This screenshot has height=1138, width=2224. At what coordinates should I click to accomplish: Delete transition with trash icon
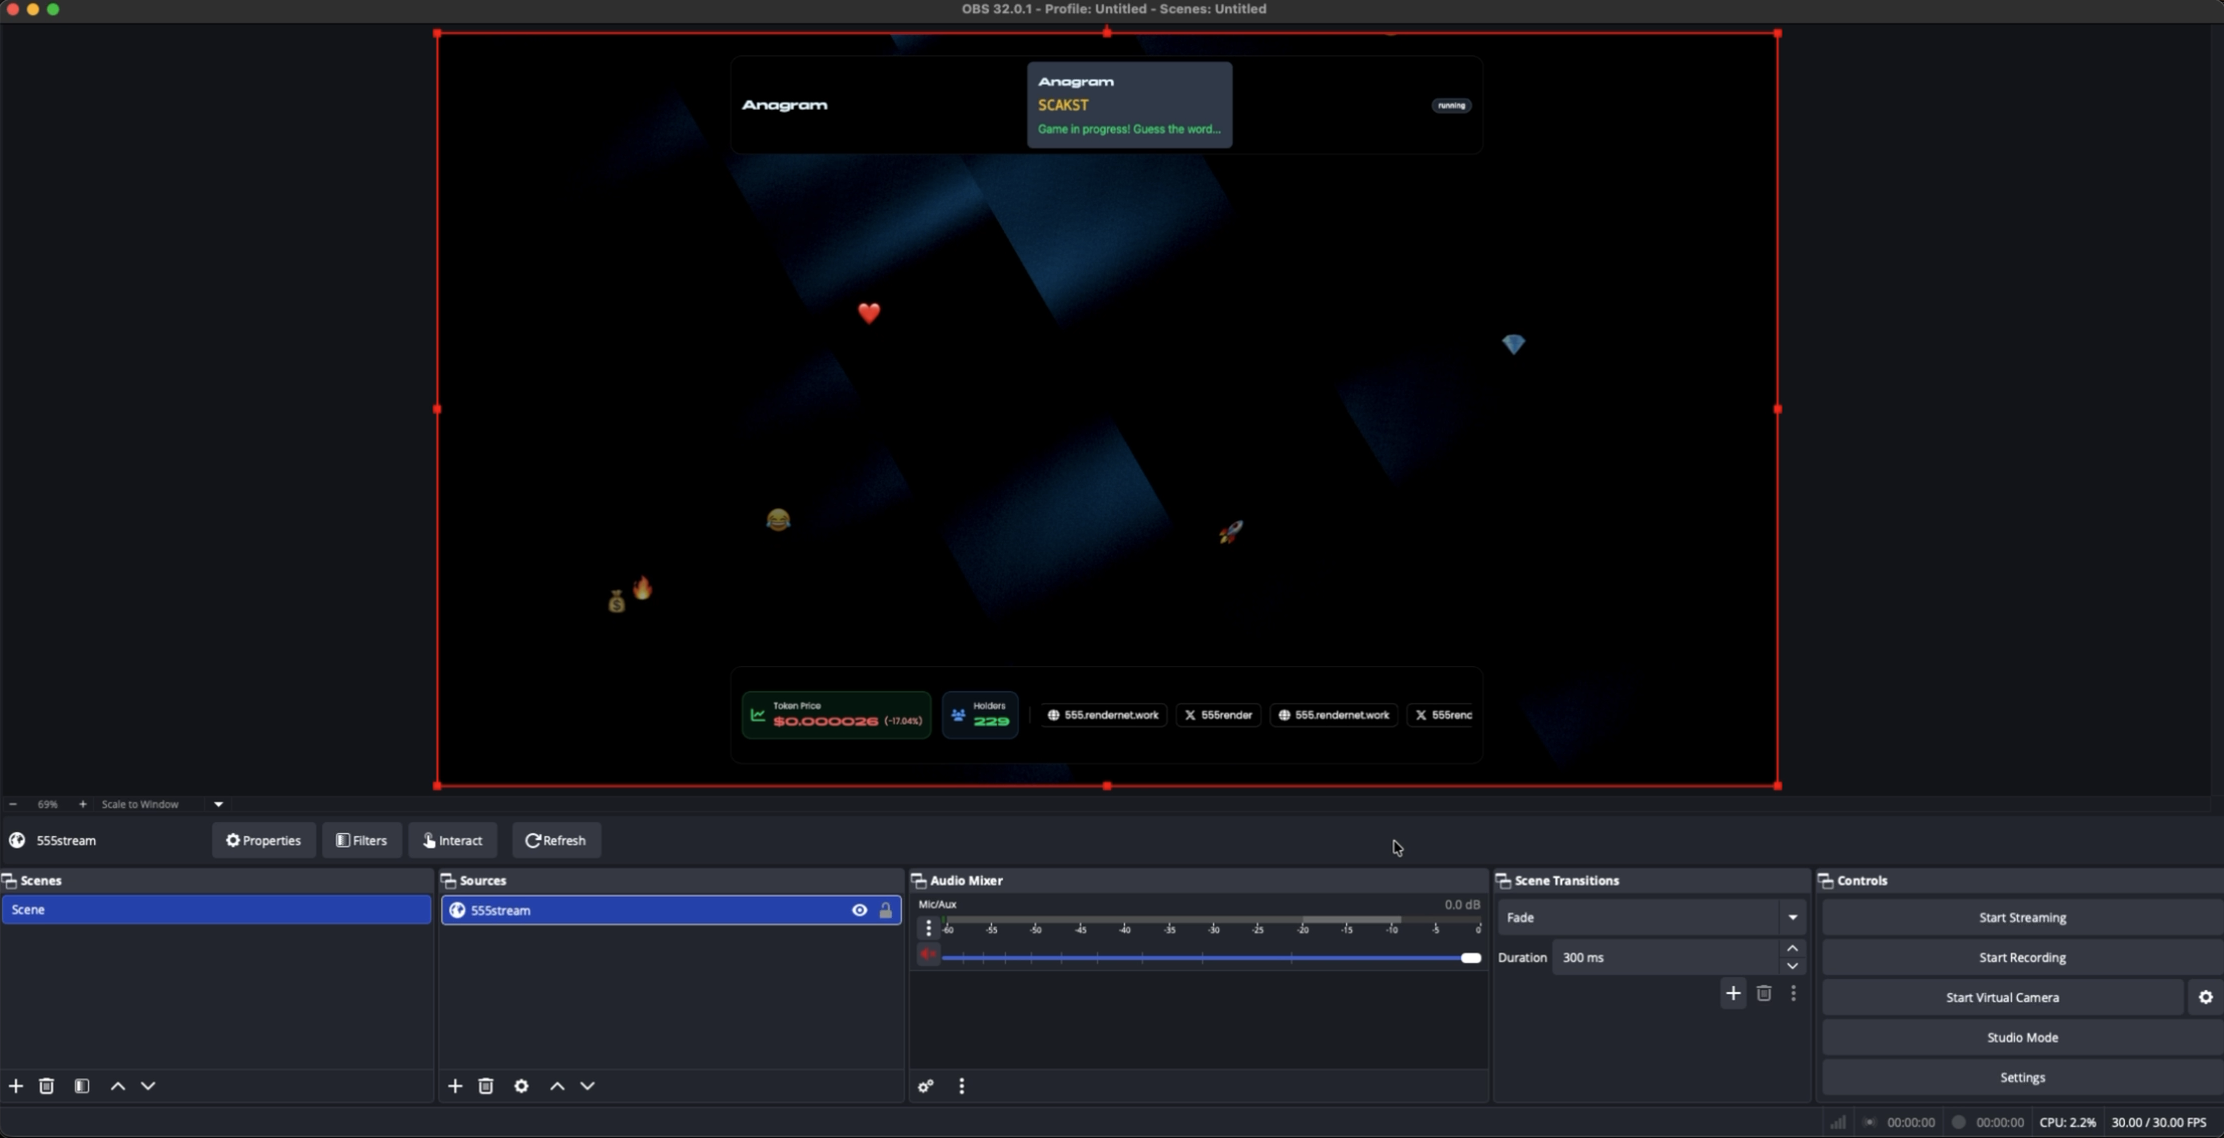click(1764, 993)
